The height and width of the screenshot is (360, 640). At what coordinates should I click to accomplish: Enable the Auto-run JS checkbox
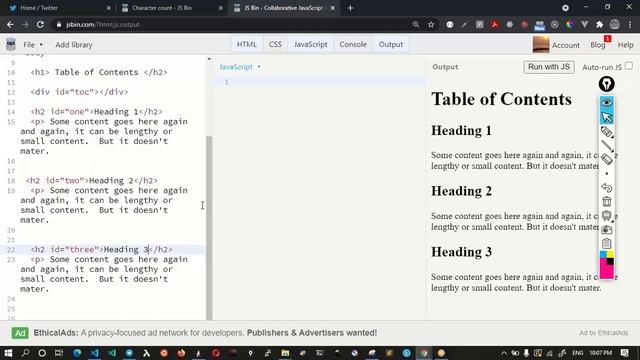[x=629, y=66]
